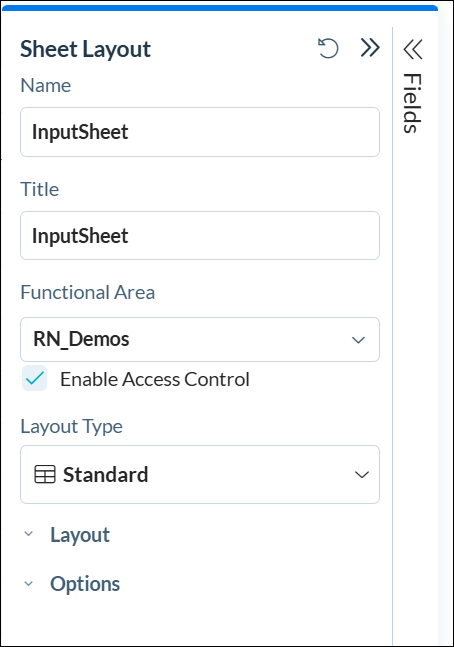Expand the Options section chevron
Screen dimensions: 454x647
pos(28,583)
